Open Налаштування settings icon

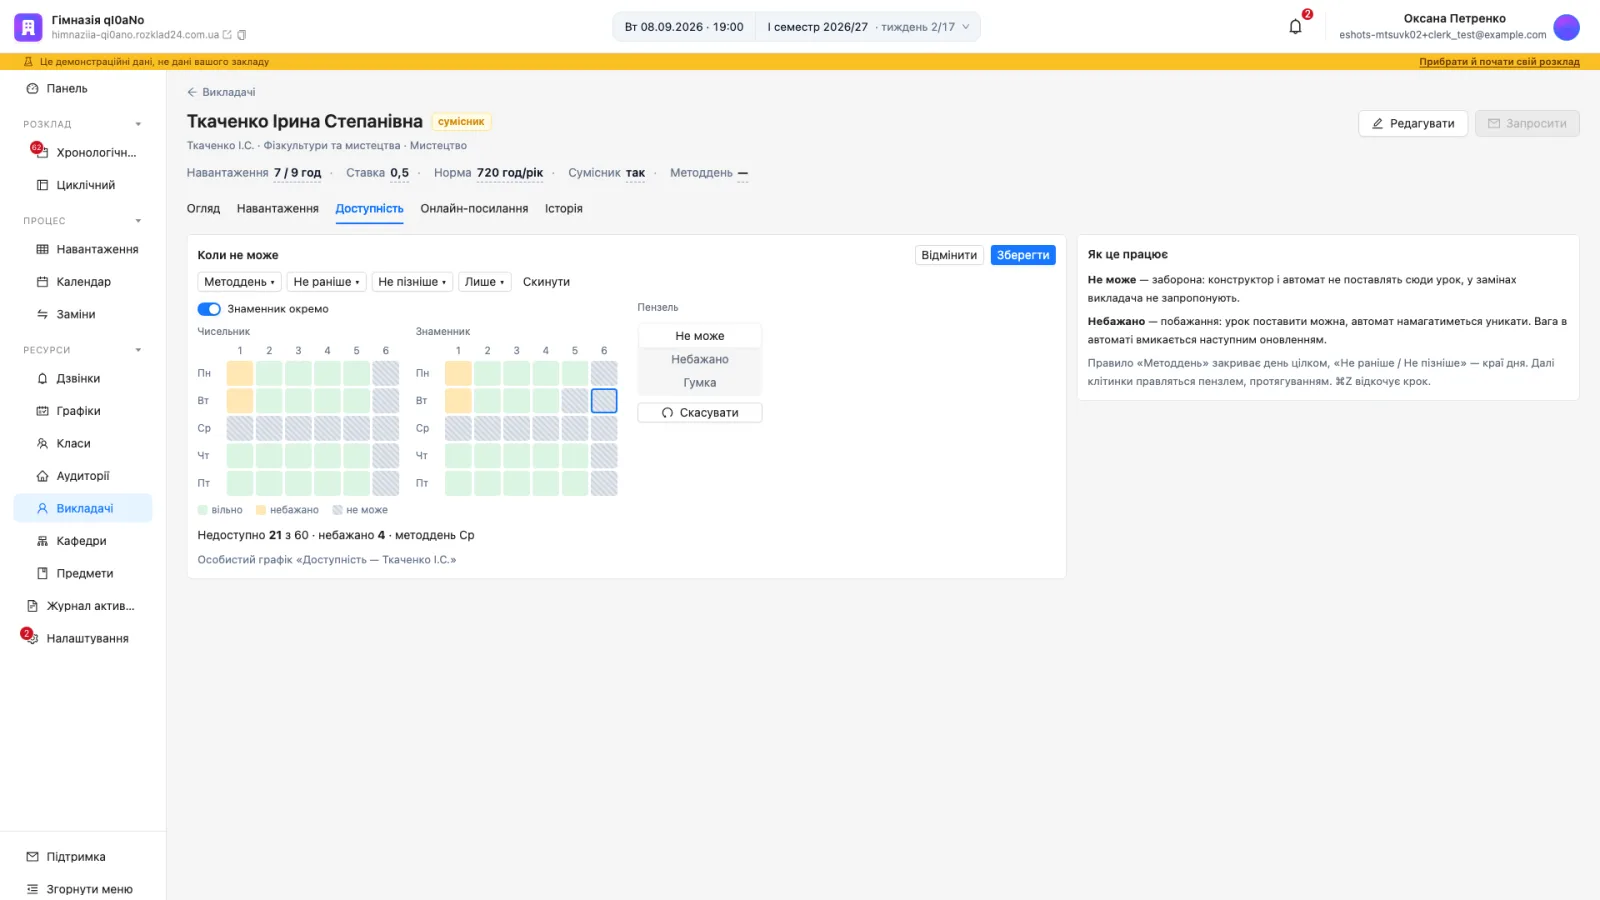click(x=32, y=638)
